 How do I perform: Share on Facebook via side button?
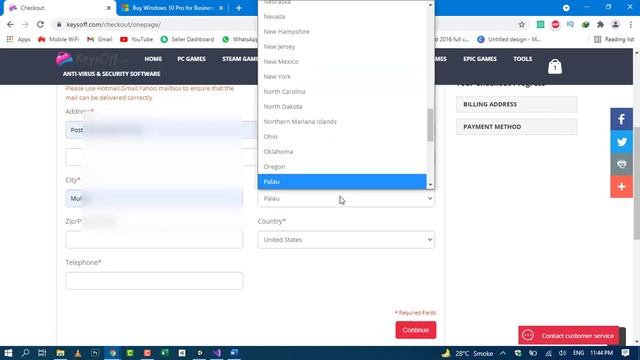click(621, 119)
